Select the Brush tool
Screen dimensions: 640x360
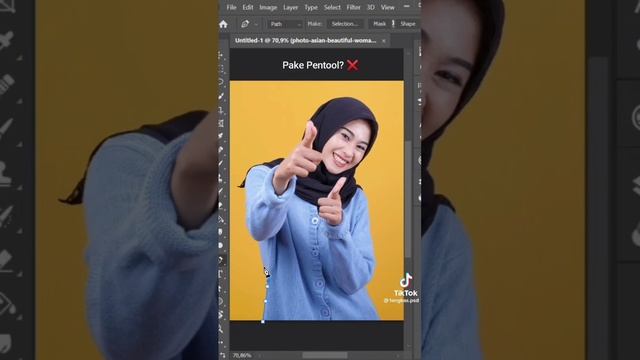pos(221,163)
